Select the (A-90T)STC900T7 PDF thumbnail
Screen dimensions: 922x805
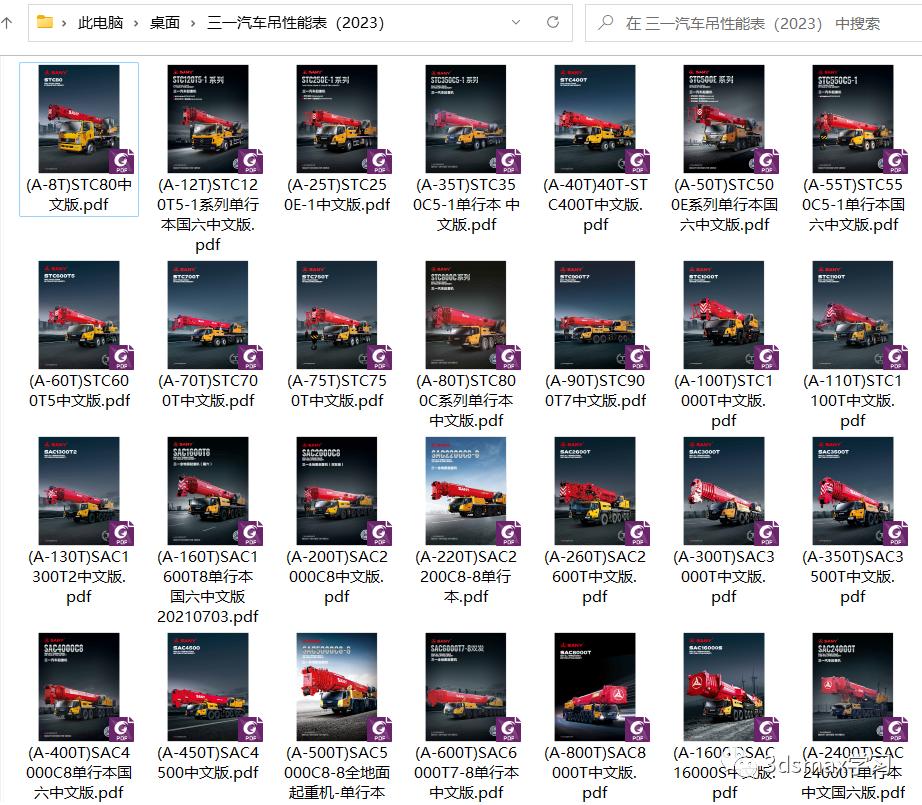[x=595, y=315]
